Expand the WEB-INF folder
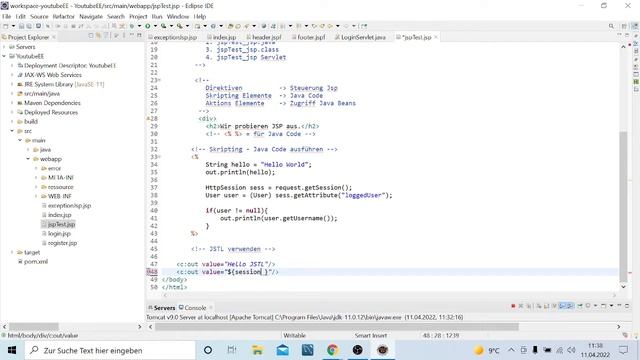Image resolution: width=640 pixels, height=360 pixels. [x=36, y=196]
